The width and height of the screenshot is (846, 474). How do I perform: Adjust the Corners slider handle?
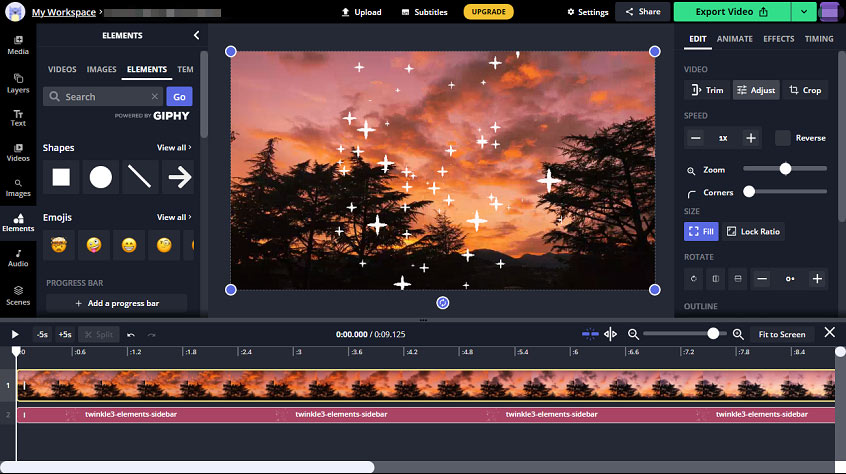[749, 191]
